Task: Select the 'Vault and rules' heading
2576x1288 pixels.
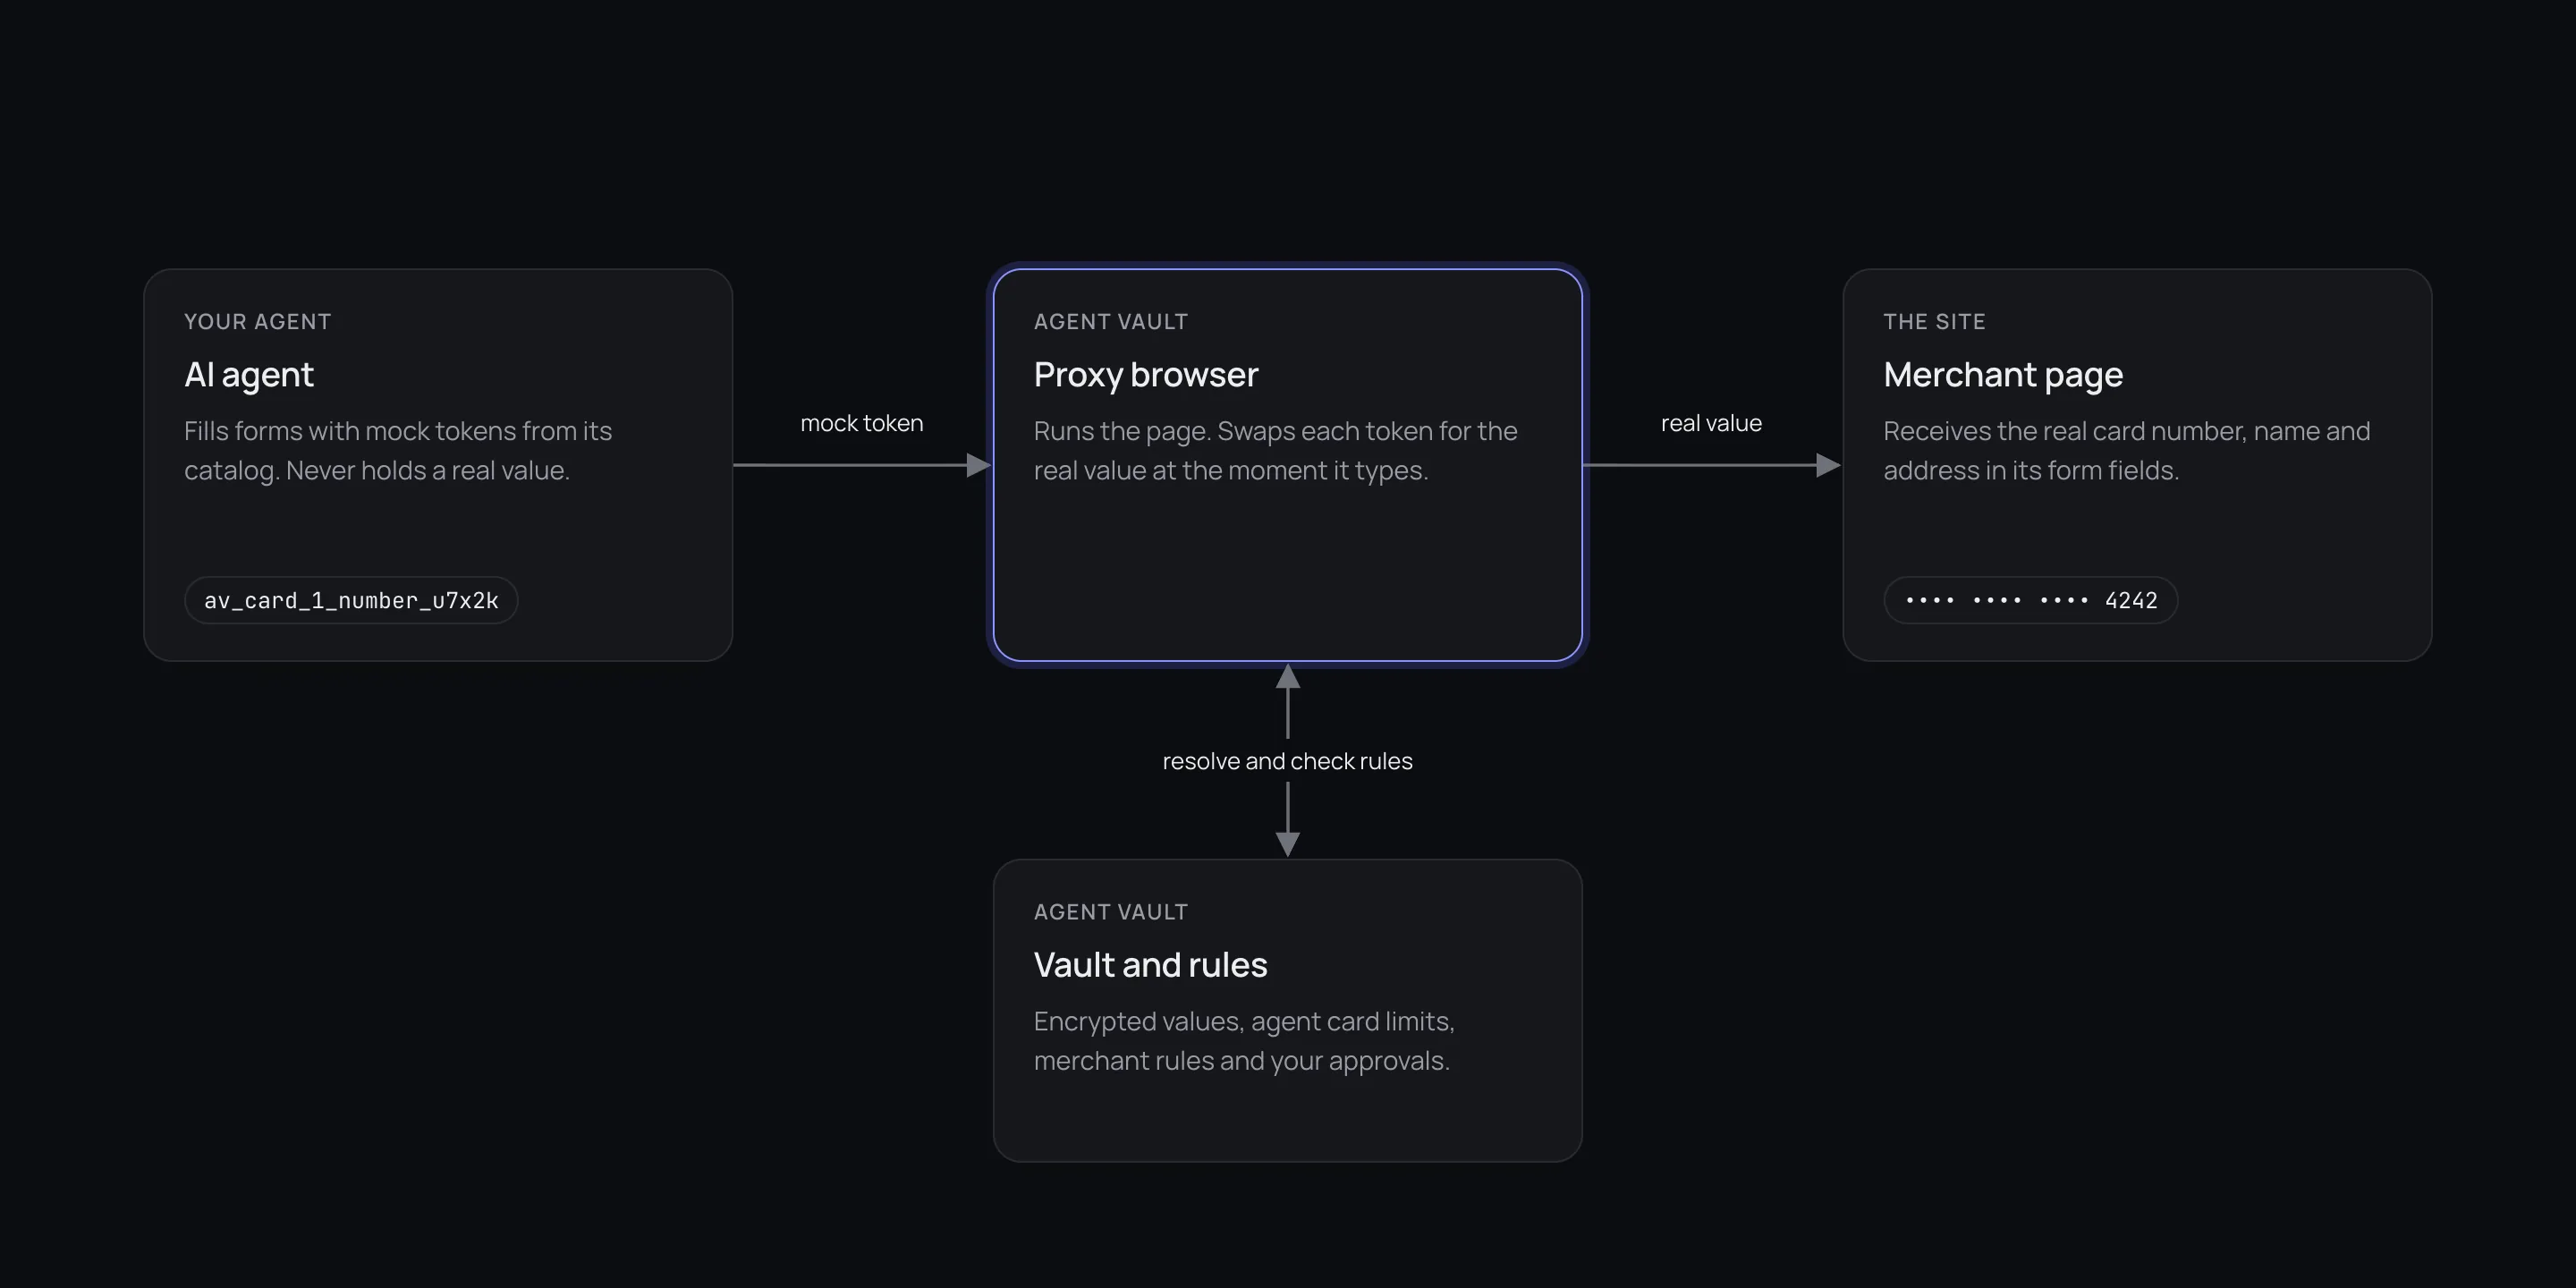Action: (x=1150, y=965)
